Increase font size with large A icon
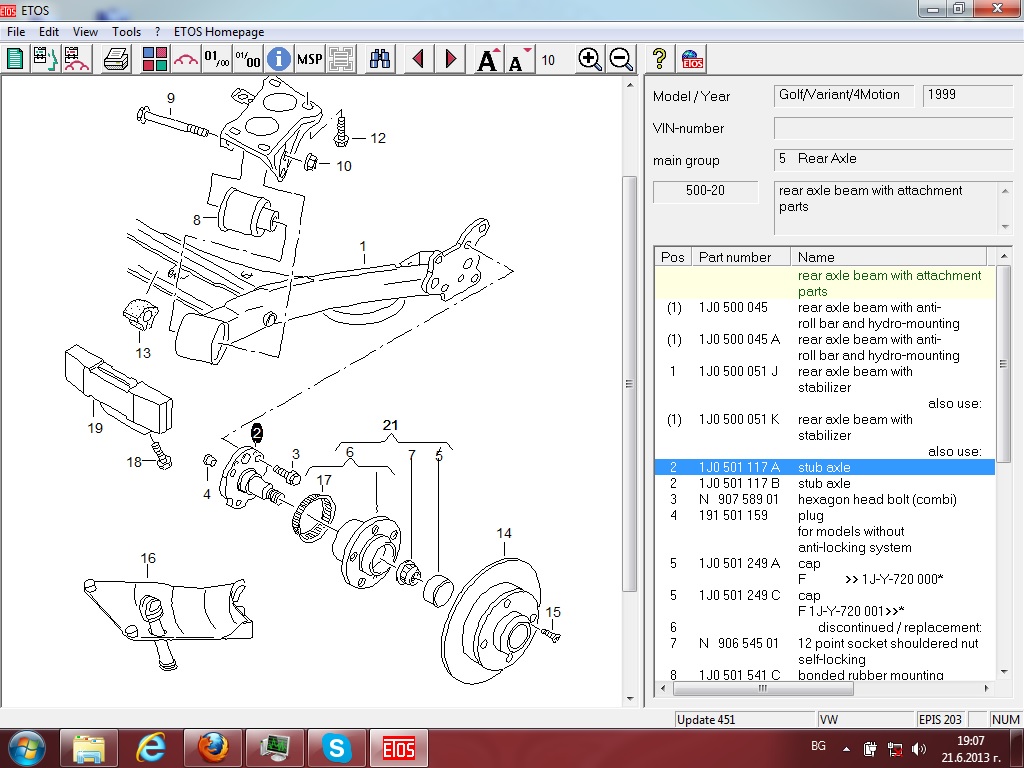This screenshot has width=1024, height=768. coord(488,59)
